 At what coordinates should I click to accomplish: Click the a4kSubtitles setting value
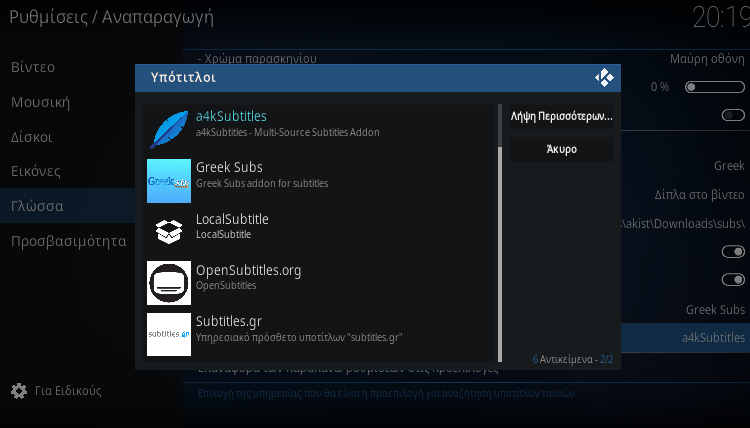(713, 338)
